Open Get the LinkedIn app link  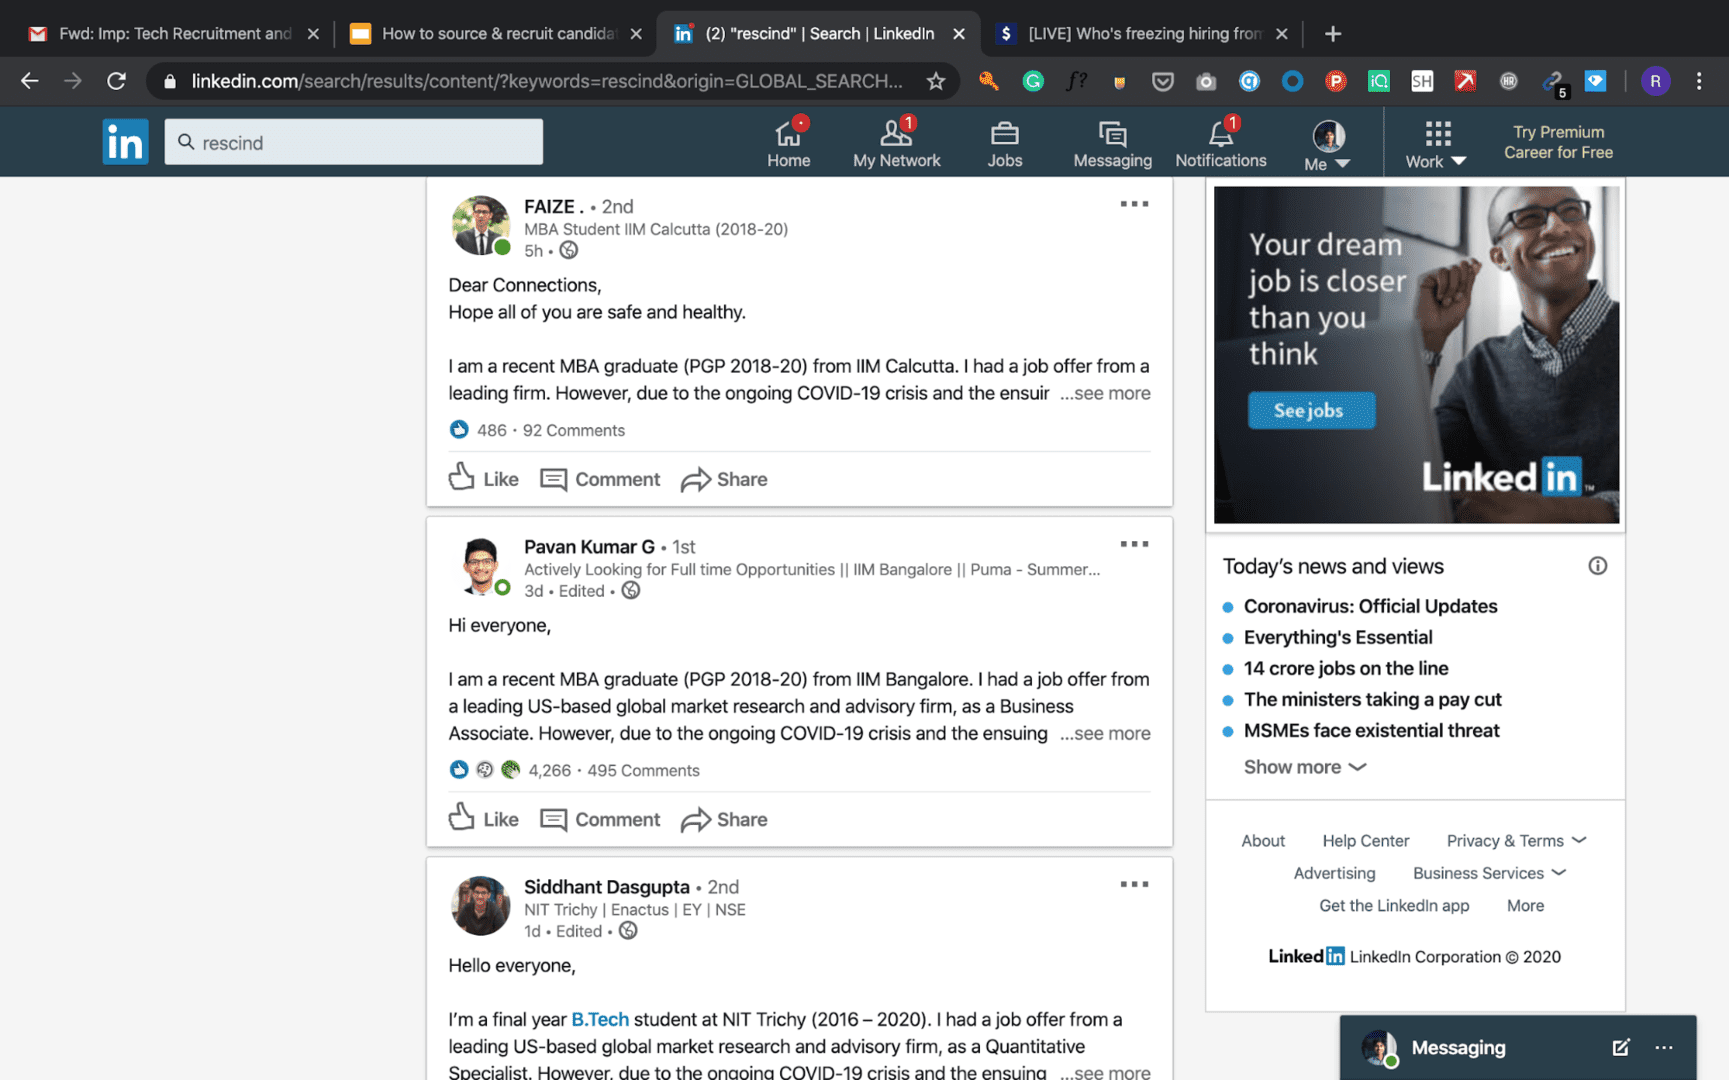click(x=1394, y=905)
